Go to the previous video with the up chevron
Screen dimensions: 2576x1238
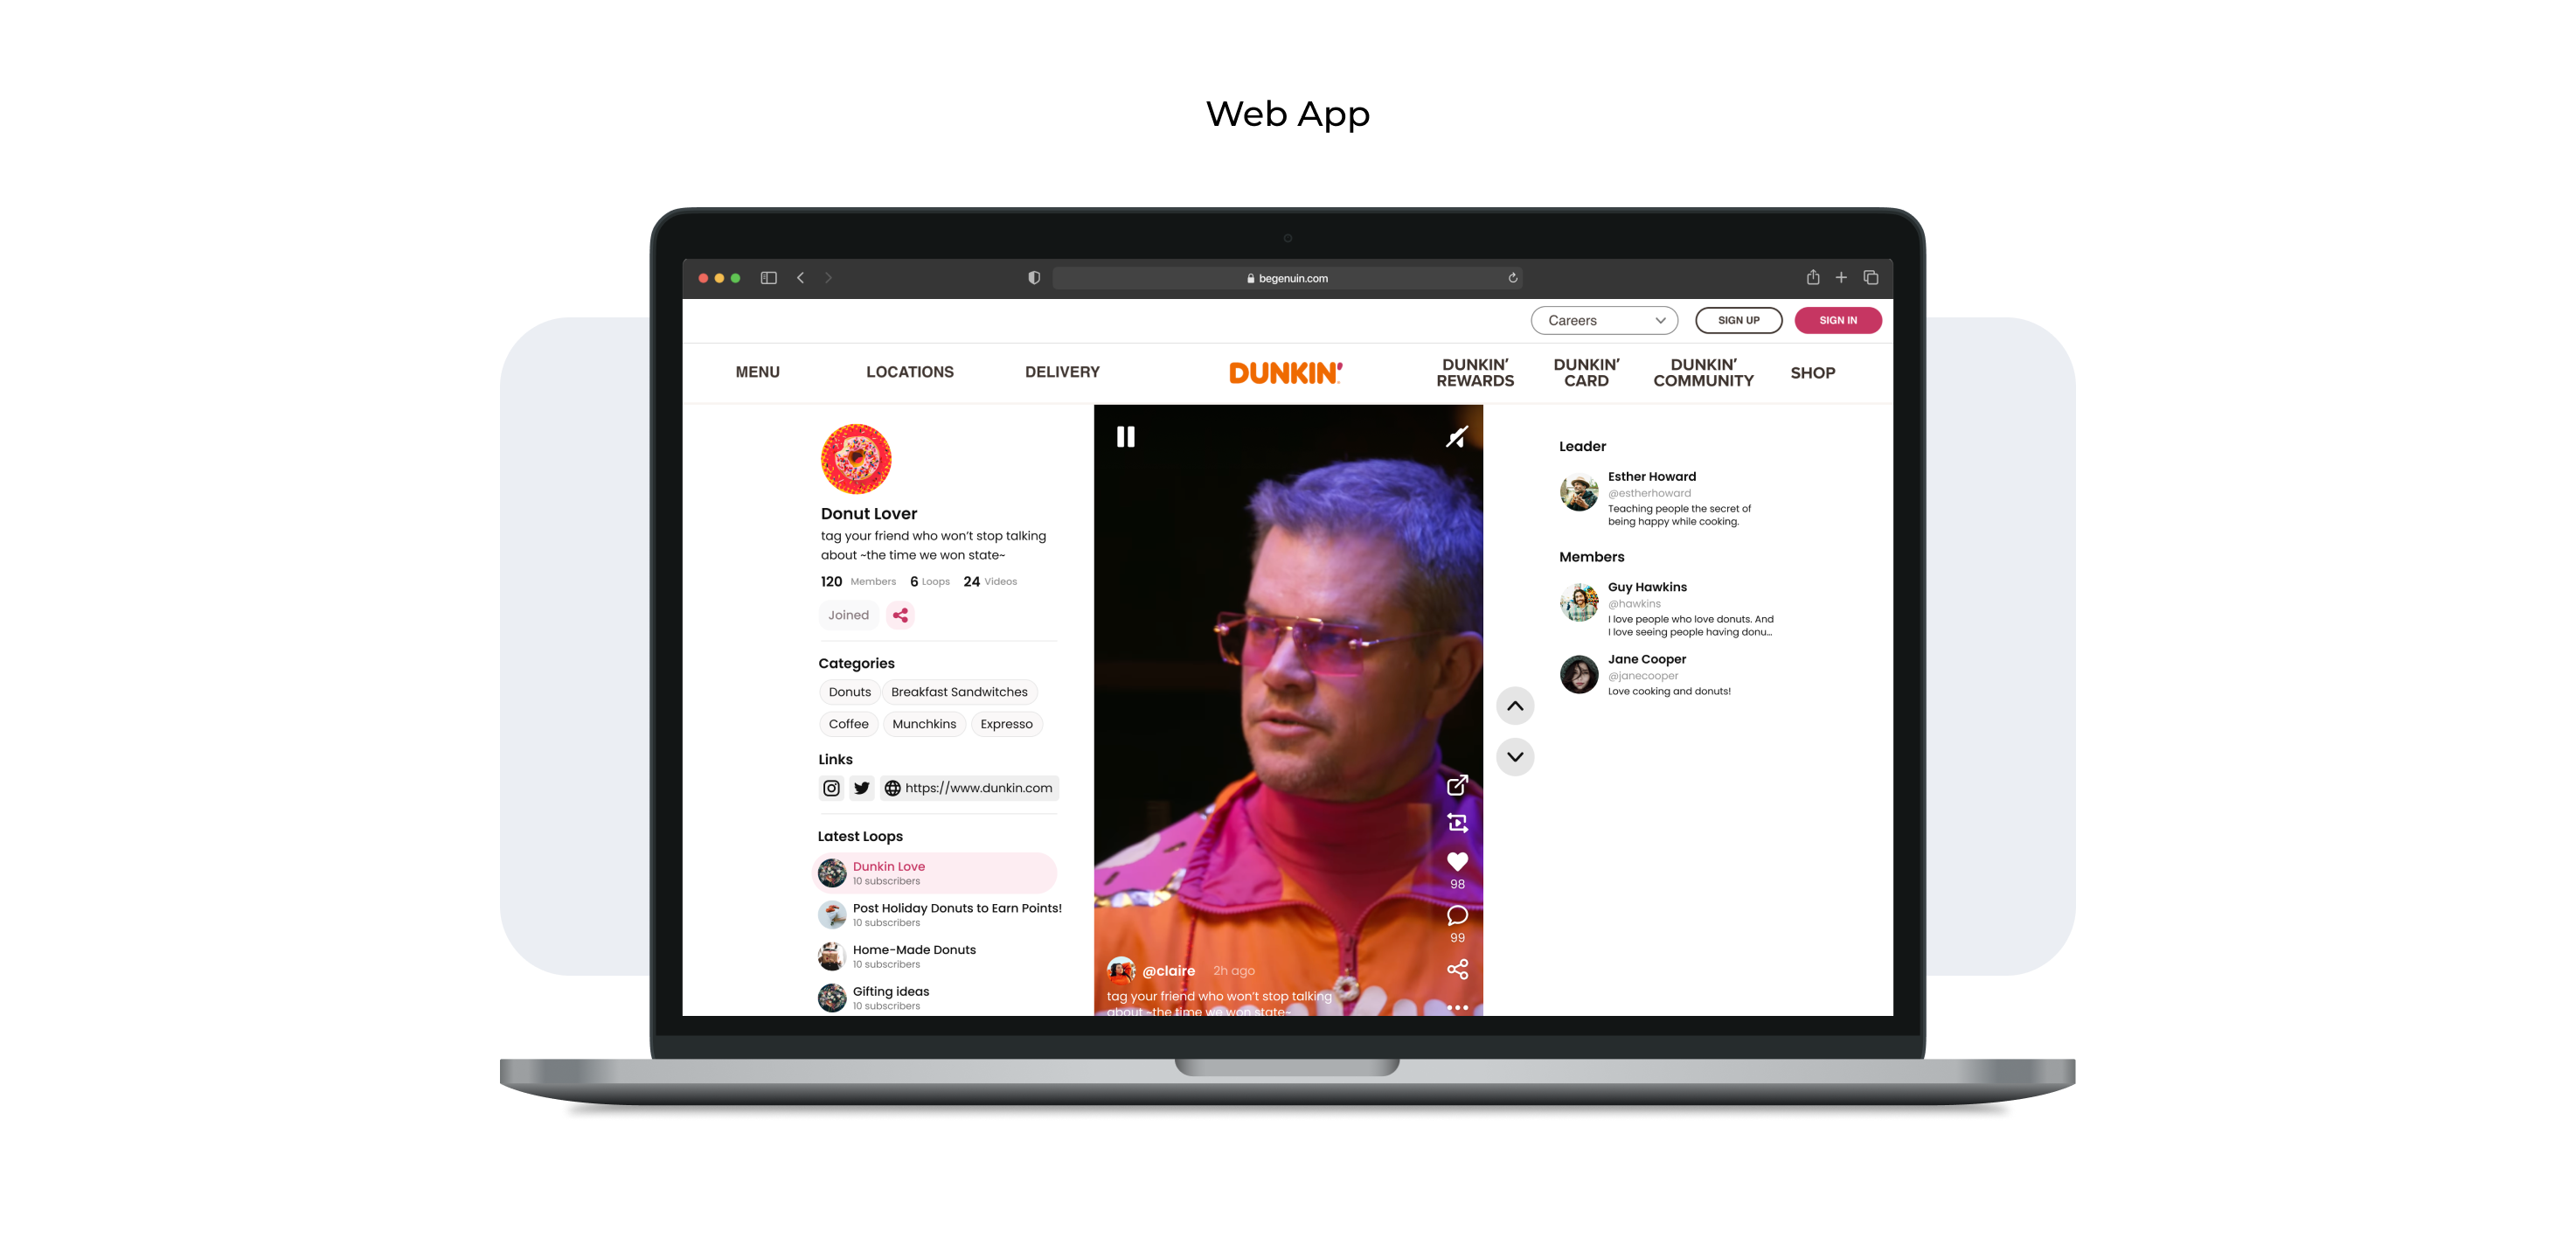(1515, 706)
